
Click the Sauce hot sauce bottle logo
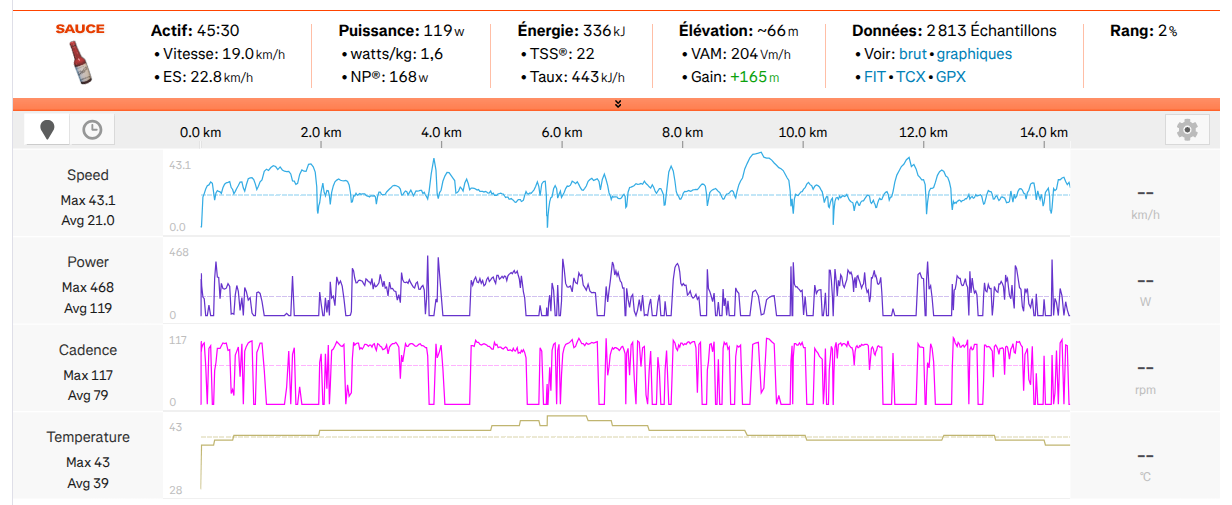[80, 53]
